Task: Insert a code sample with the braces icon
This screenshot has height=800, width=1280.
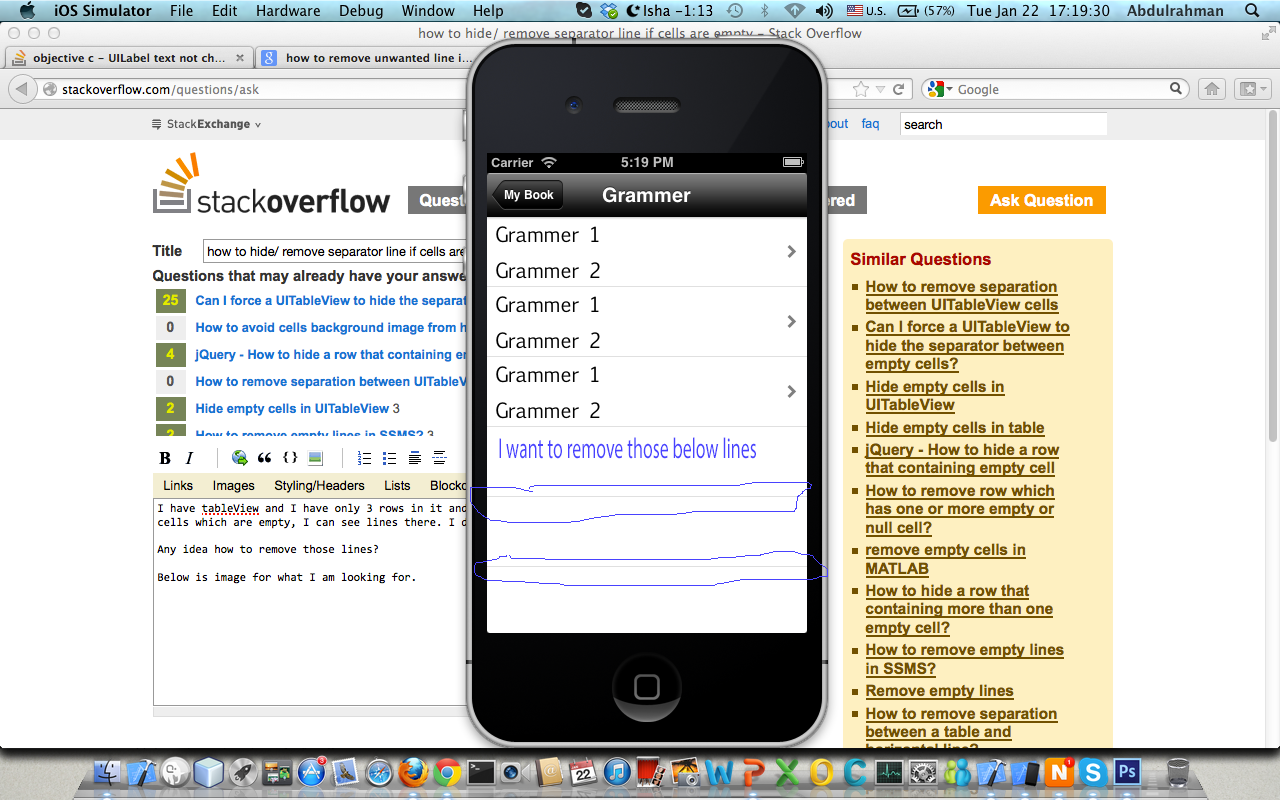Action: [x=290, y=458]
